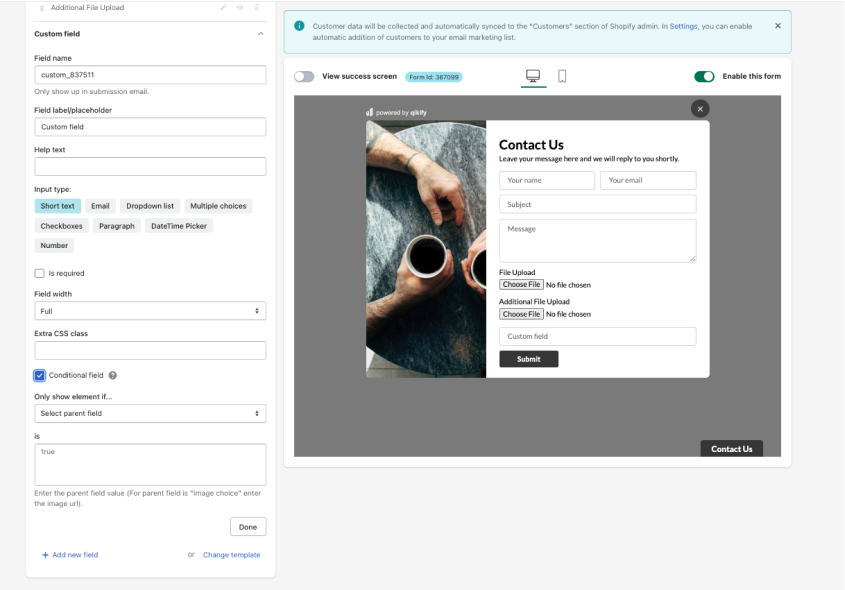Image resolution: width=845 pixels, height=590 pixels.
Task: Click the powered by qikify logo
Action: [x=397, y=113]
